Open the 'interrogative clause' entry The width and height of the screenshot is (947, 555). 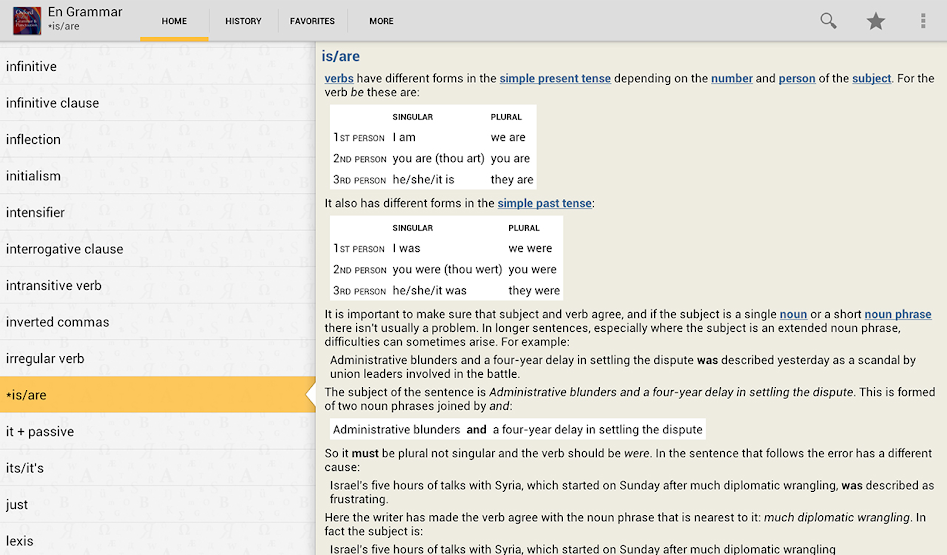point(64,249)
